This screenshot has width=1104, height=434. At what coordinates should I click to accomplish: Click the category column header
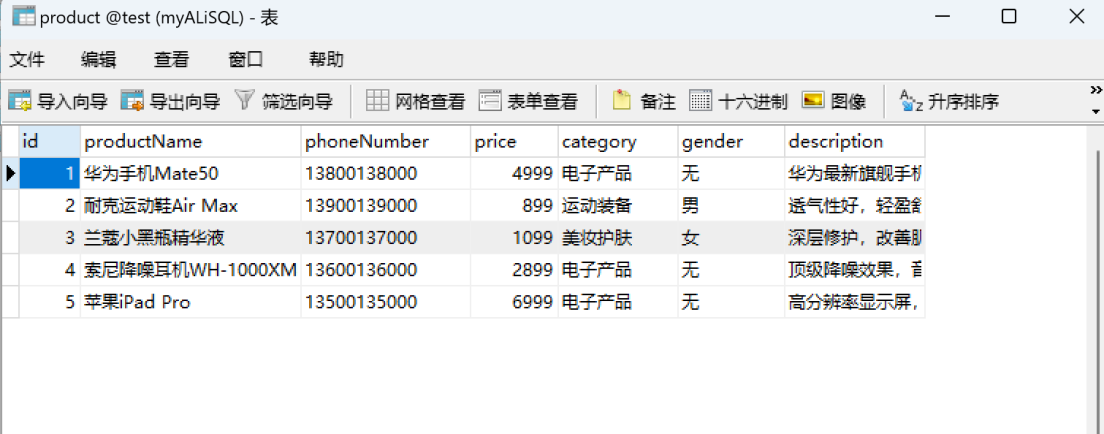(618, 142)
